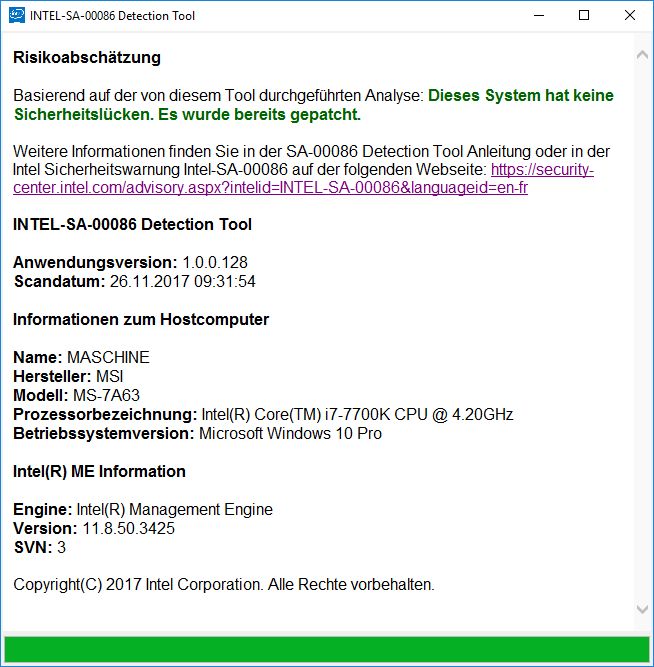Click the green status bar

tap(326, 650)
